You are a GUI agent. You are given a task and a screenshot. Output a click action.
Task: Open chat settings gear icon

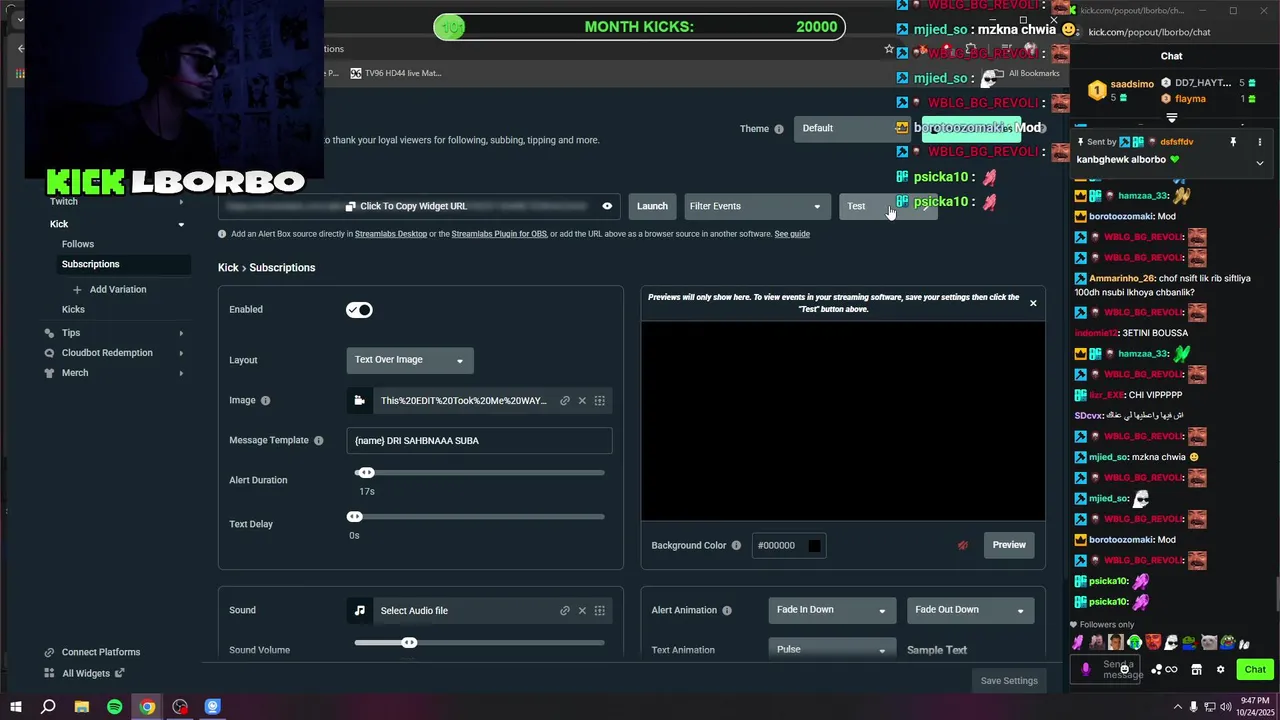1220,670
